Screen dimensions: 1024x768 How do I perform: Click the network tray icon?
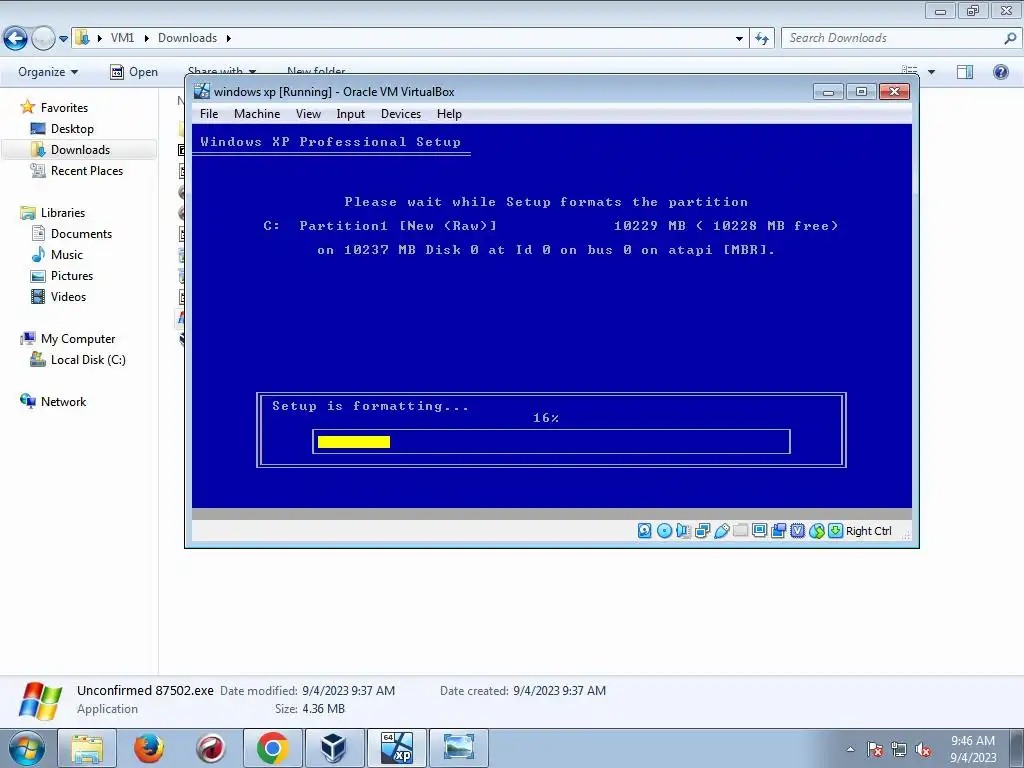coord(899,750)
